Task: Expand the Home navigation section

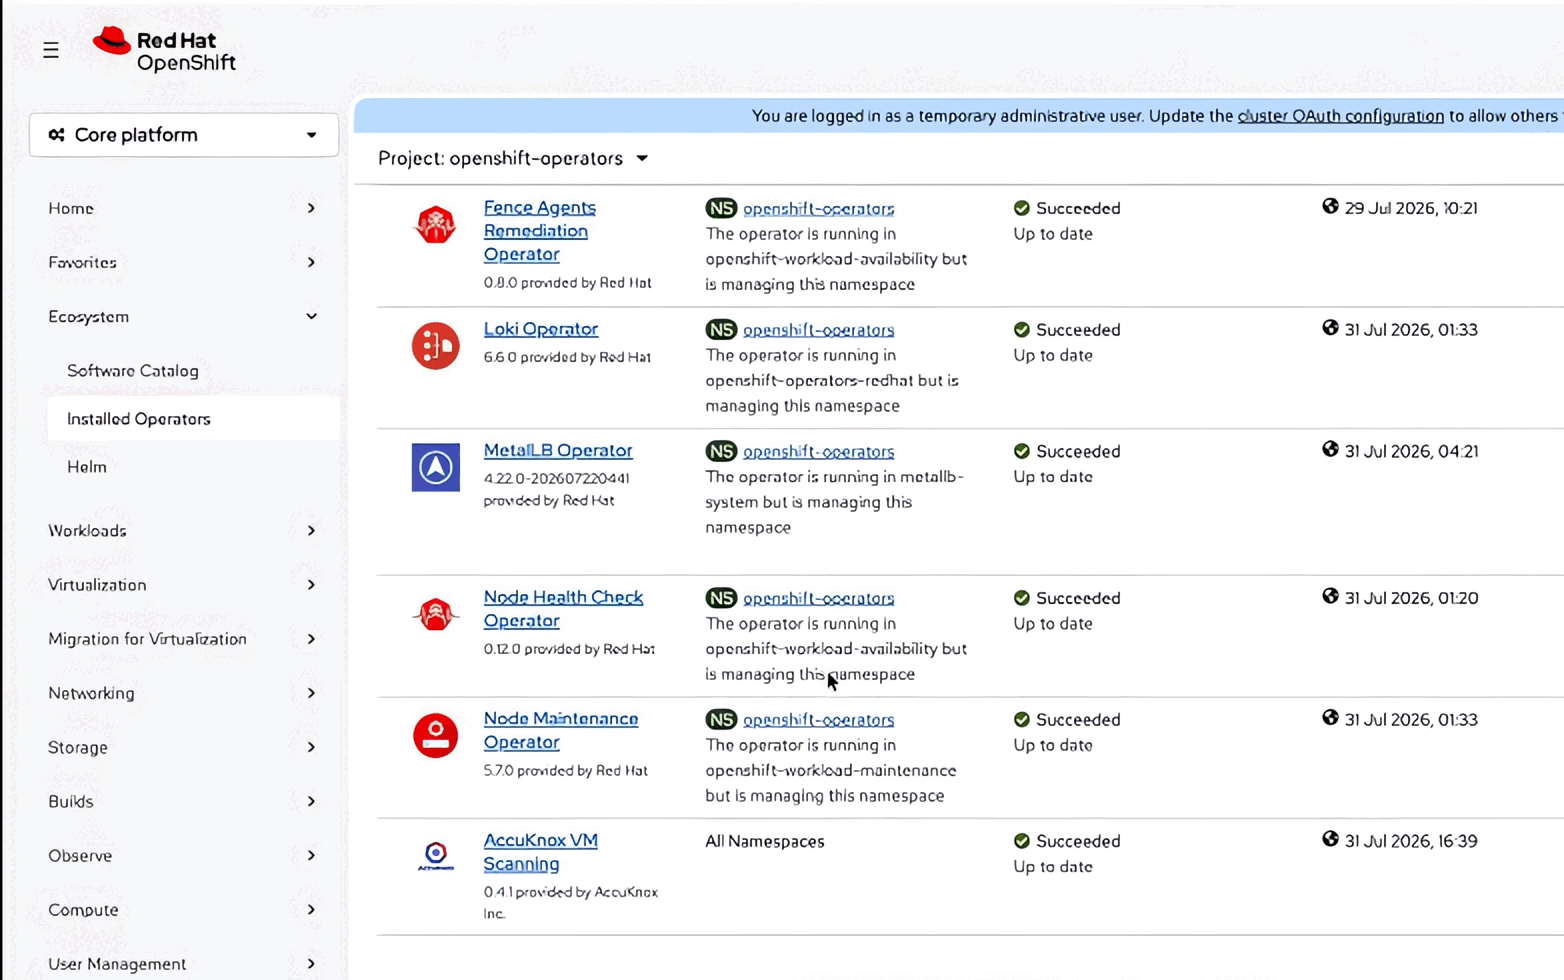Action: point(183,208)
